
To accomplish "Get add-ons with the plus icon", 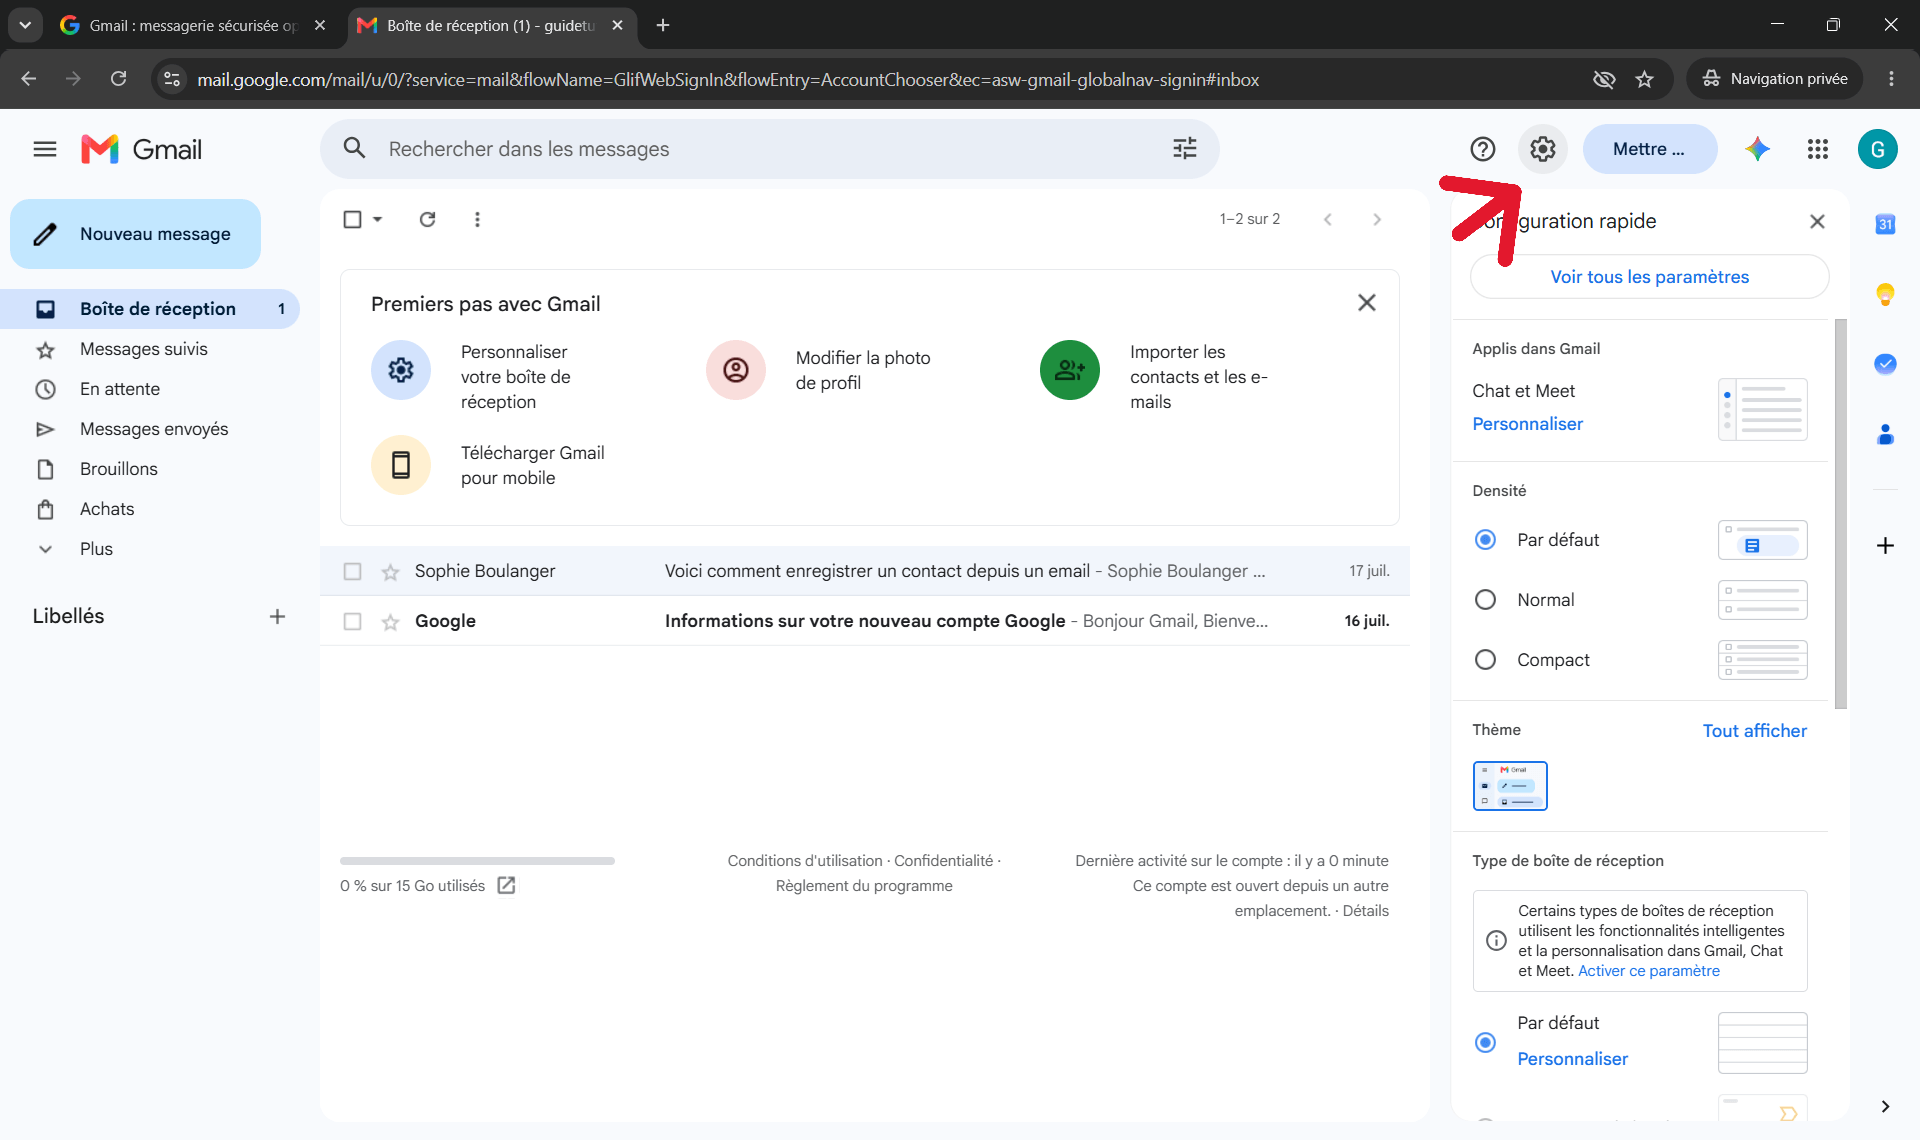I will 1885,545.
